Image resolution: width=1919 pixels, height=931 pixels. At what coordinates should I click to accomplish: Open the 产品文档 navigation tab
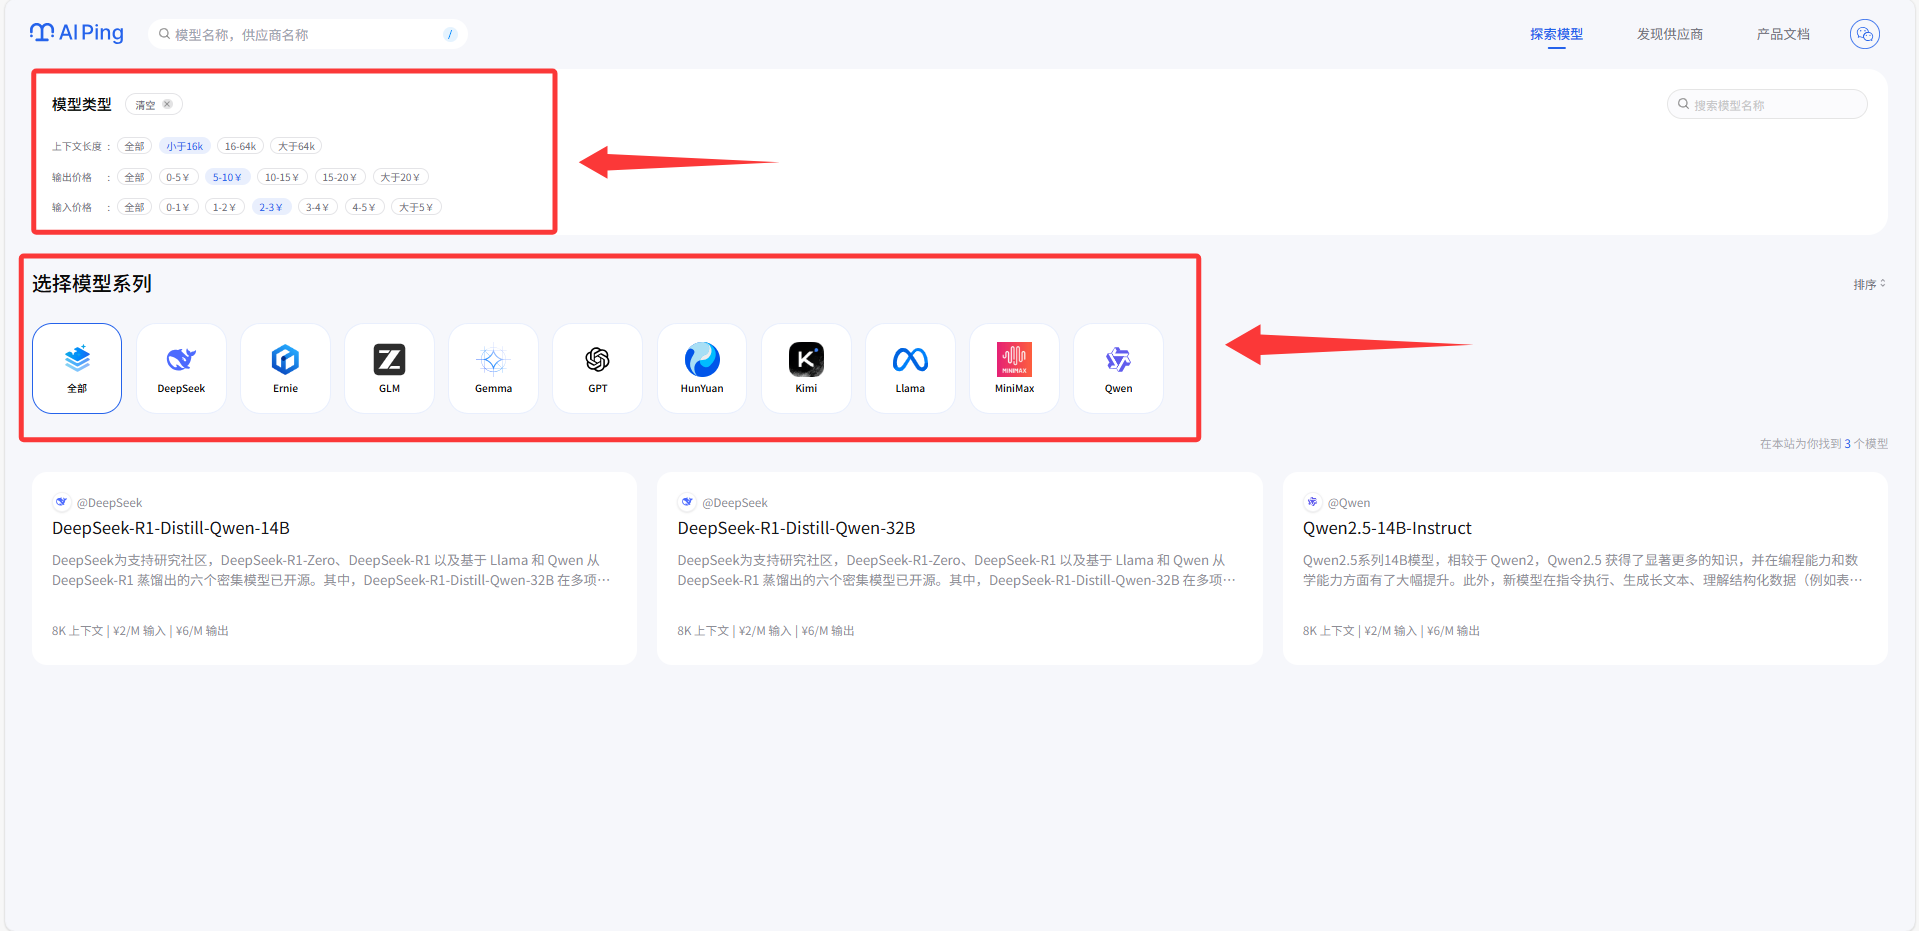pyautogui.click(x=1783, y=34)
